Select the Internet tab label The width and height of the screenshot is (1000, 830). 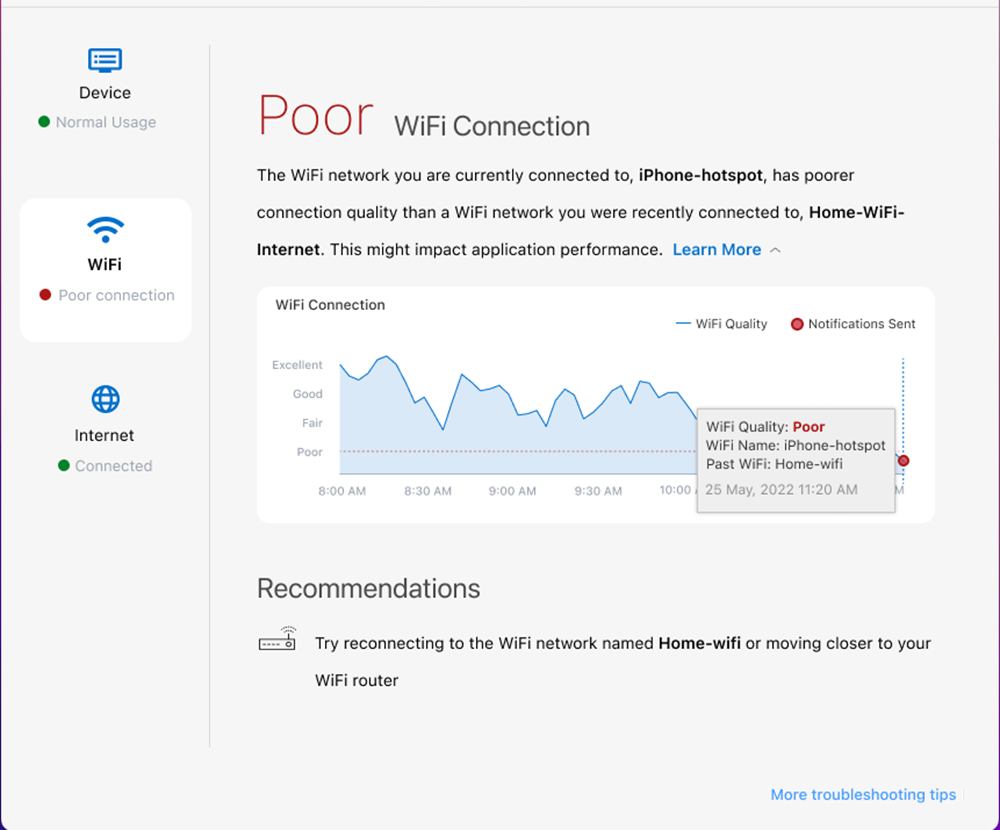point(104,436)
